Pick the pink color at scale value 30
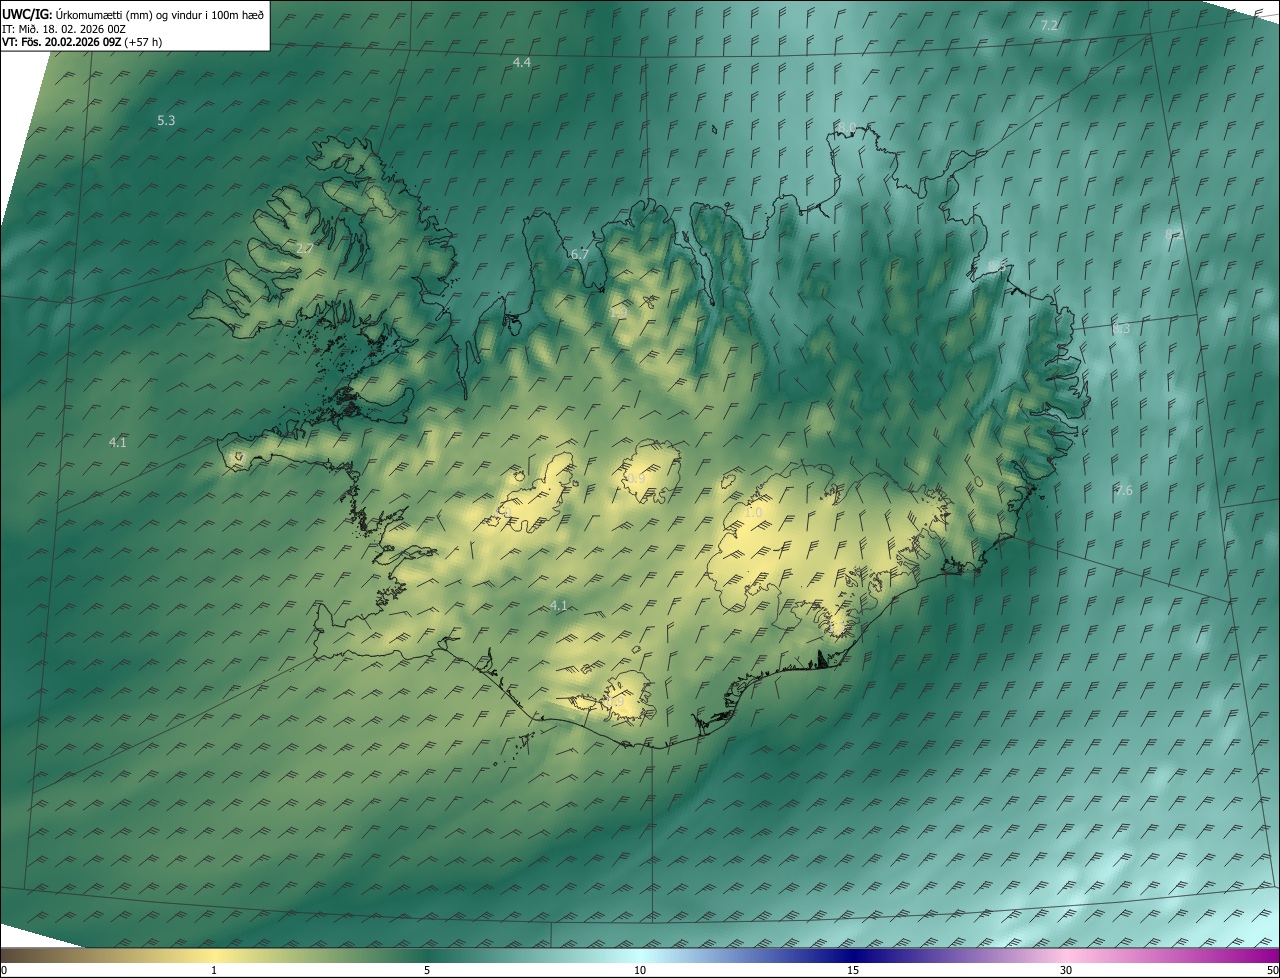 click(x=1066, y=955)
